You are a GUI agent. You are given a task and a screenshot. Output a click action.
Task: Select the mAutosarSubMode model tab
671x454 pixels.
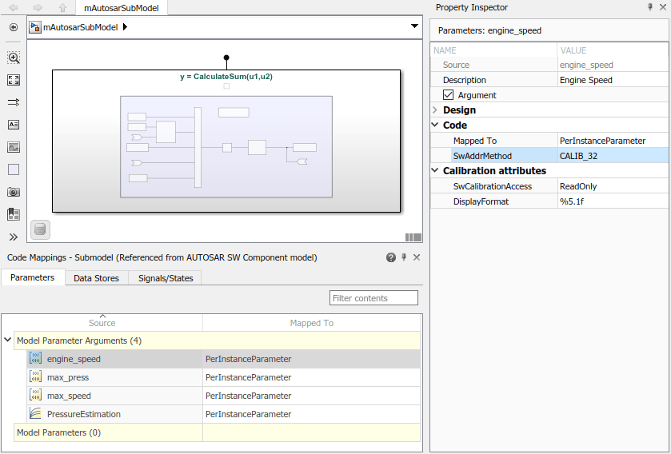click(122, 8)
